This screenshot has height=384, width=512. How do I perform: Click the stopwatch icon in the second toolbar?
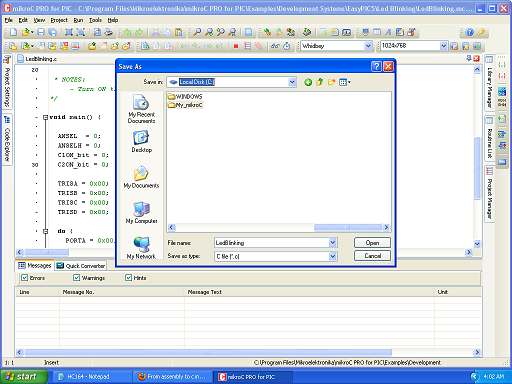(x=287, y=46)
